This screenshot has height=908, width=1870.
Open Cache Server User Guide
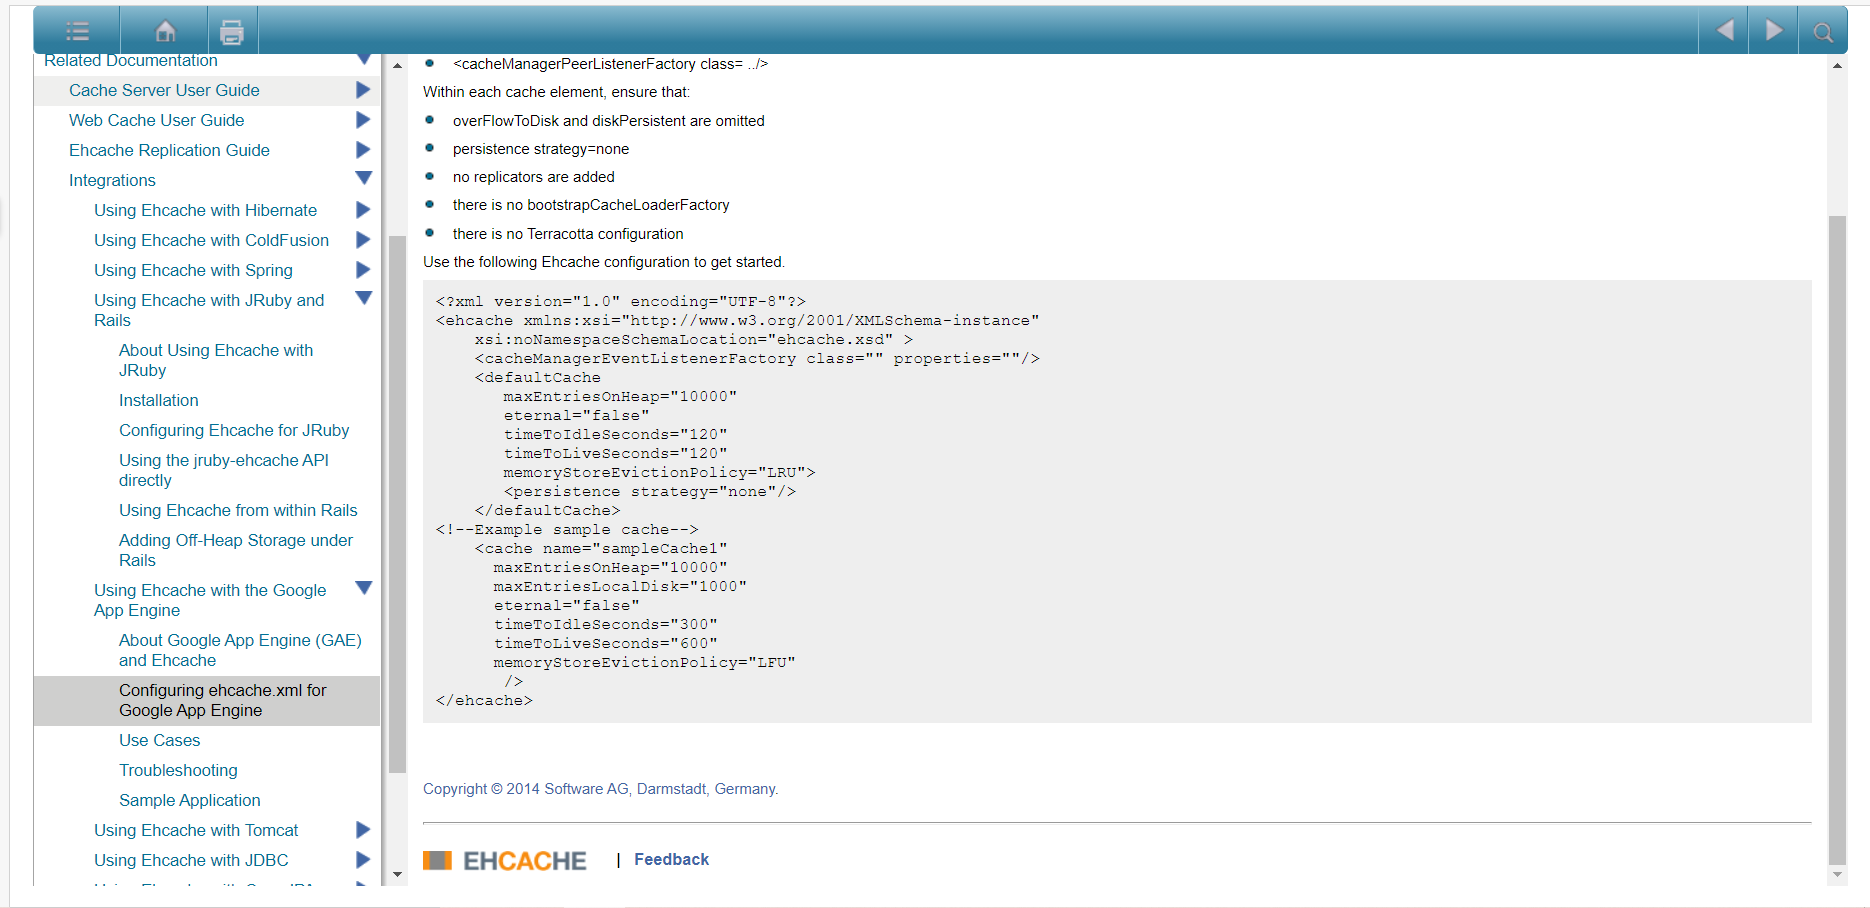[164, 90]
